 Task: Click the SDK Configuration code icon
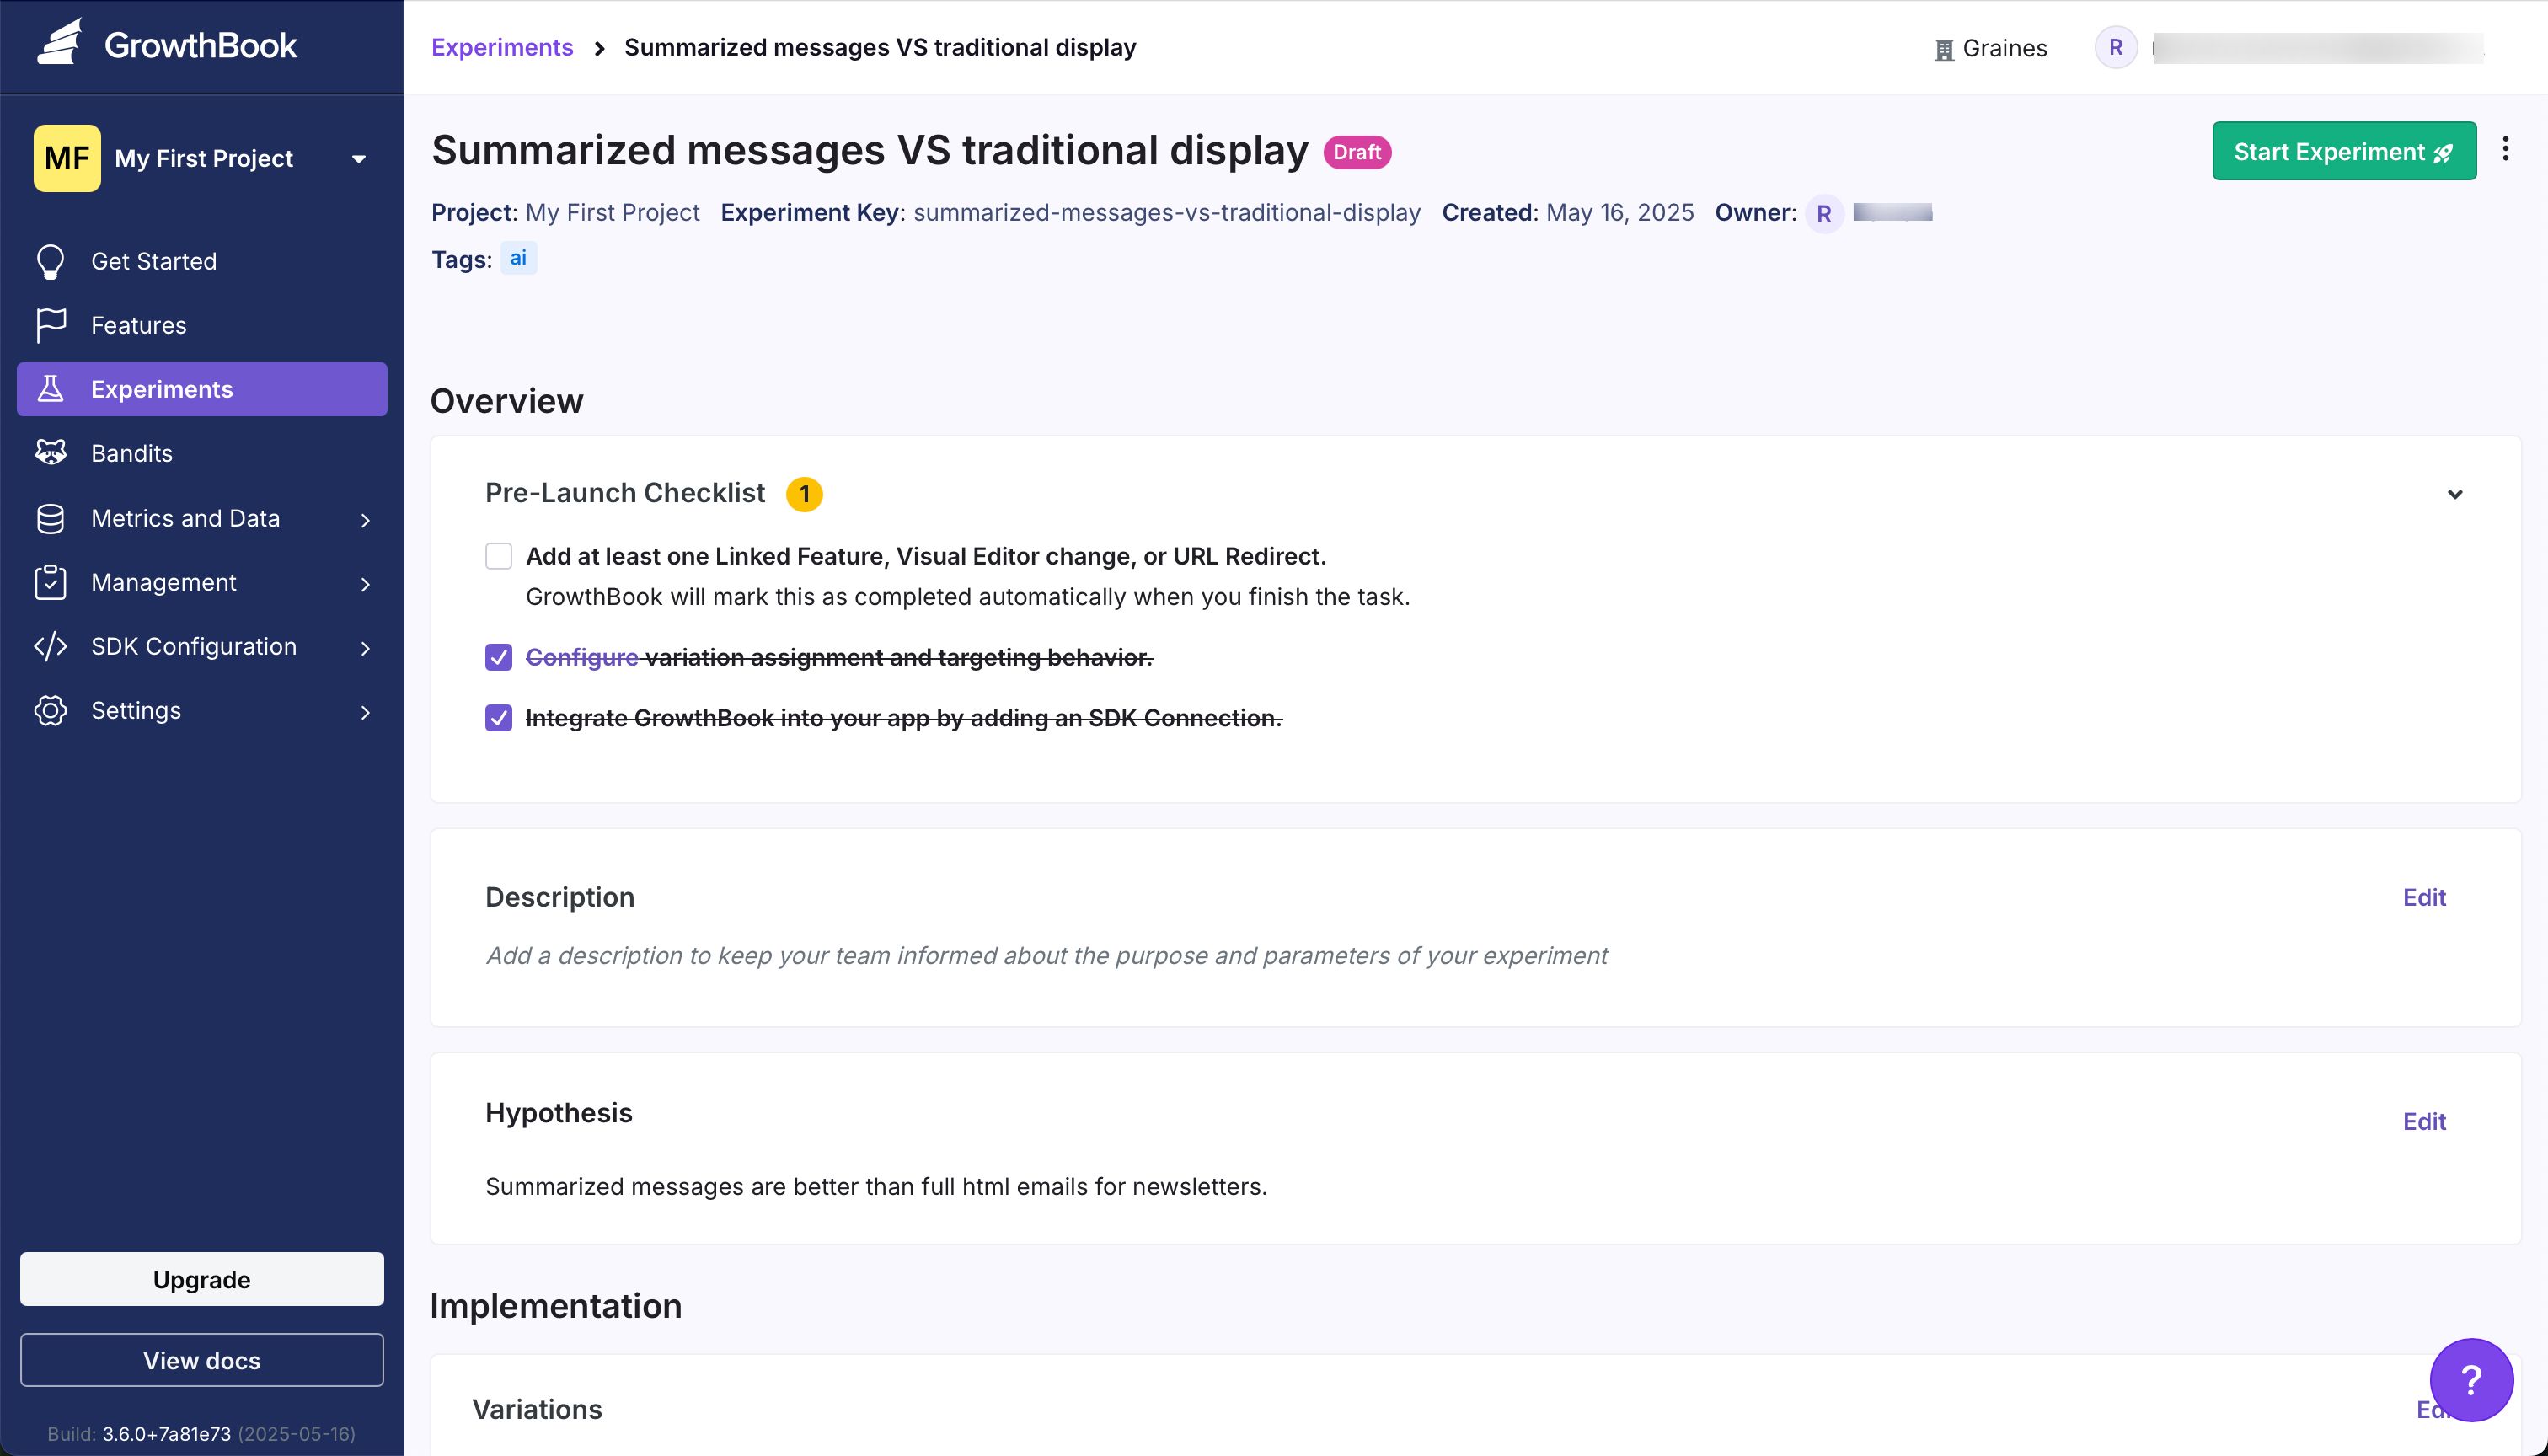[x=50, y=646]
